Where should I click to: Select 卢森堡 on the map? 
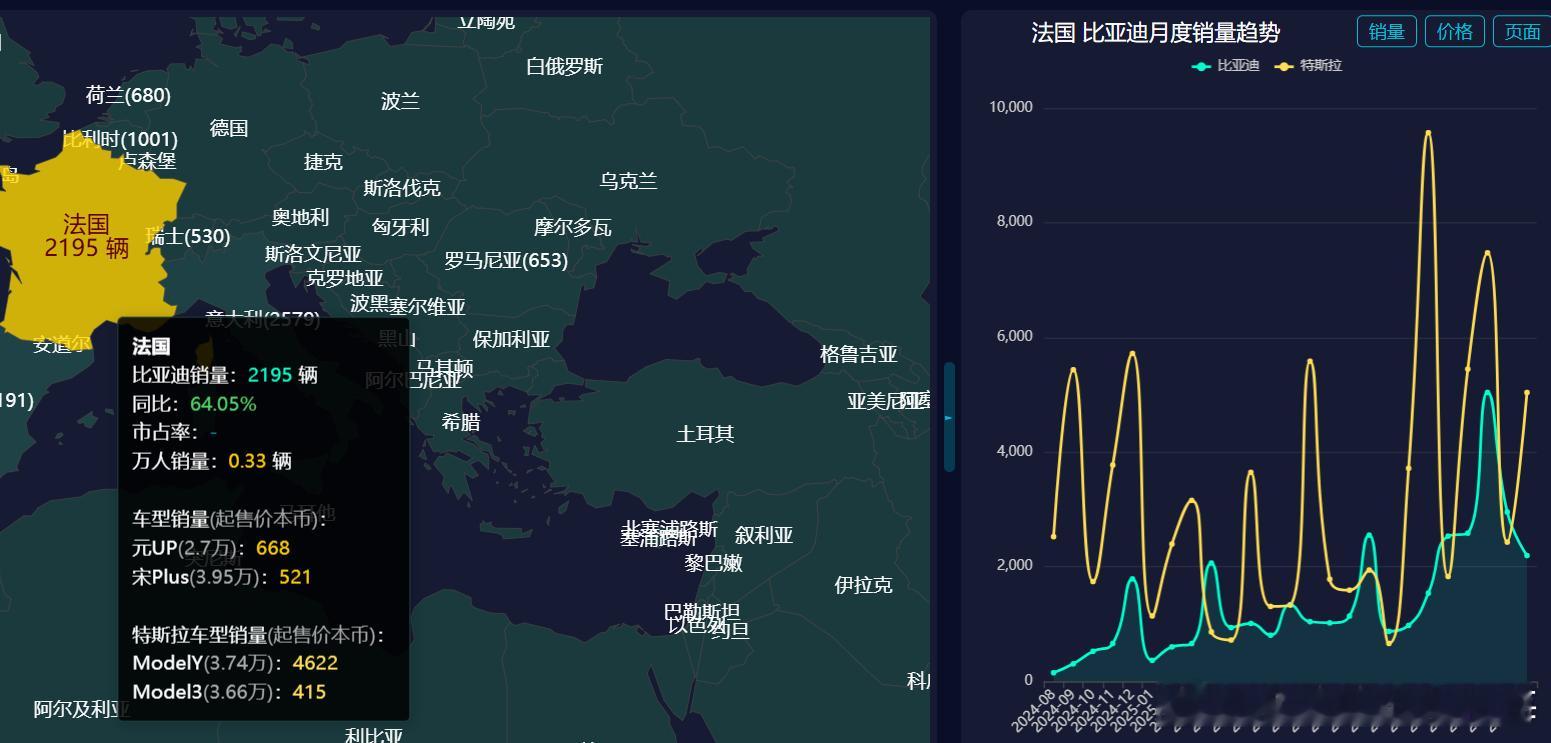coord(147,161)
